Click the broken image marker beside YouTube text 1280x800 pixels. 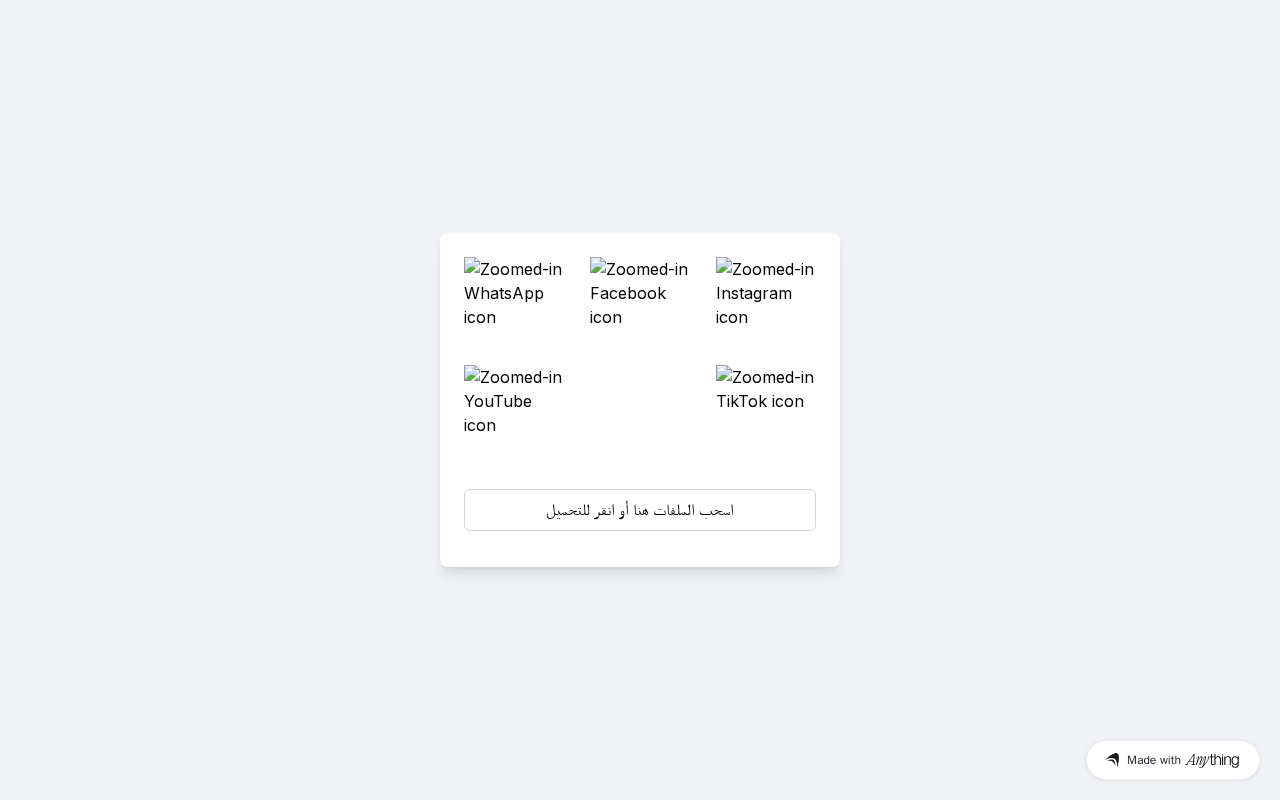tap(472, 375)
